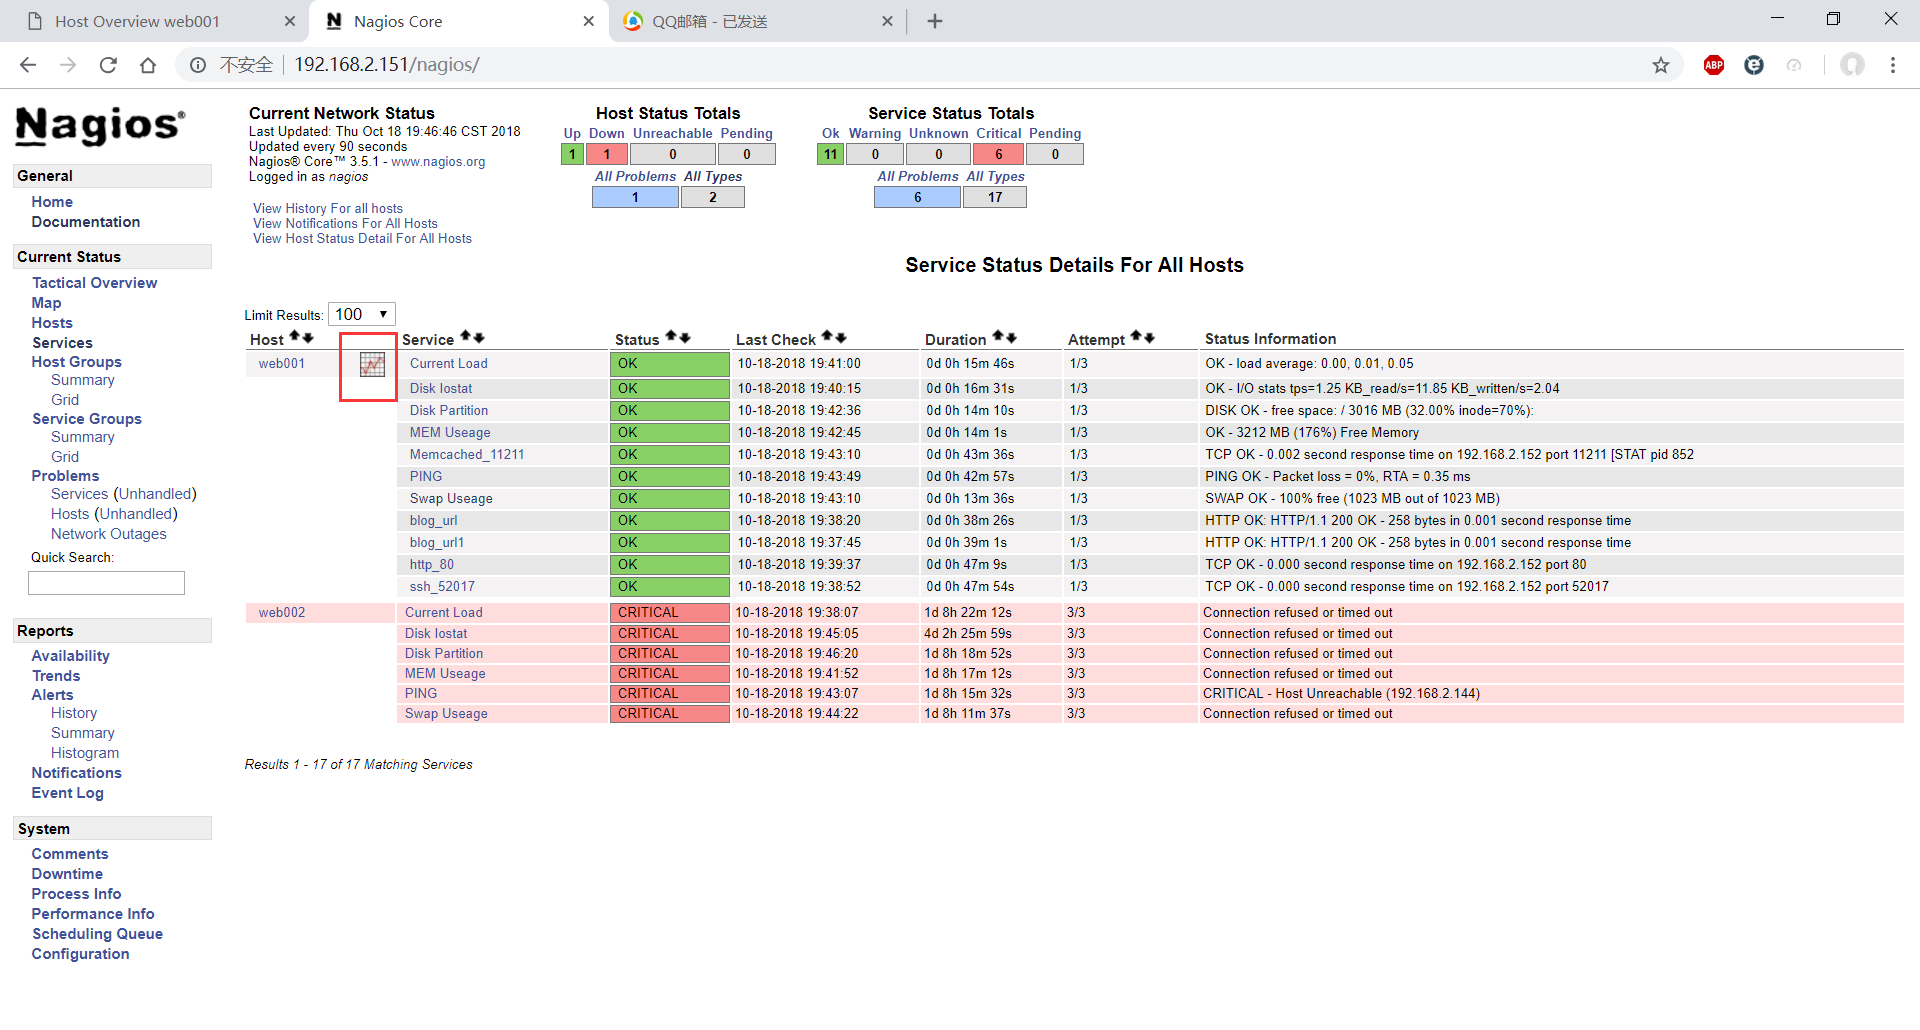Open the web001 host link
Screen dimensions: 1920x1030
pos(282,364)
